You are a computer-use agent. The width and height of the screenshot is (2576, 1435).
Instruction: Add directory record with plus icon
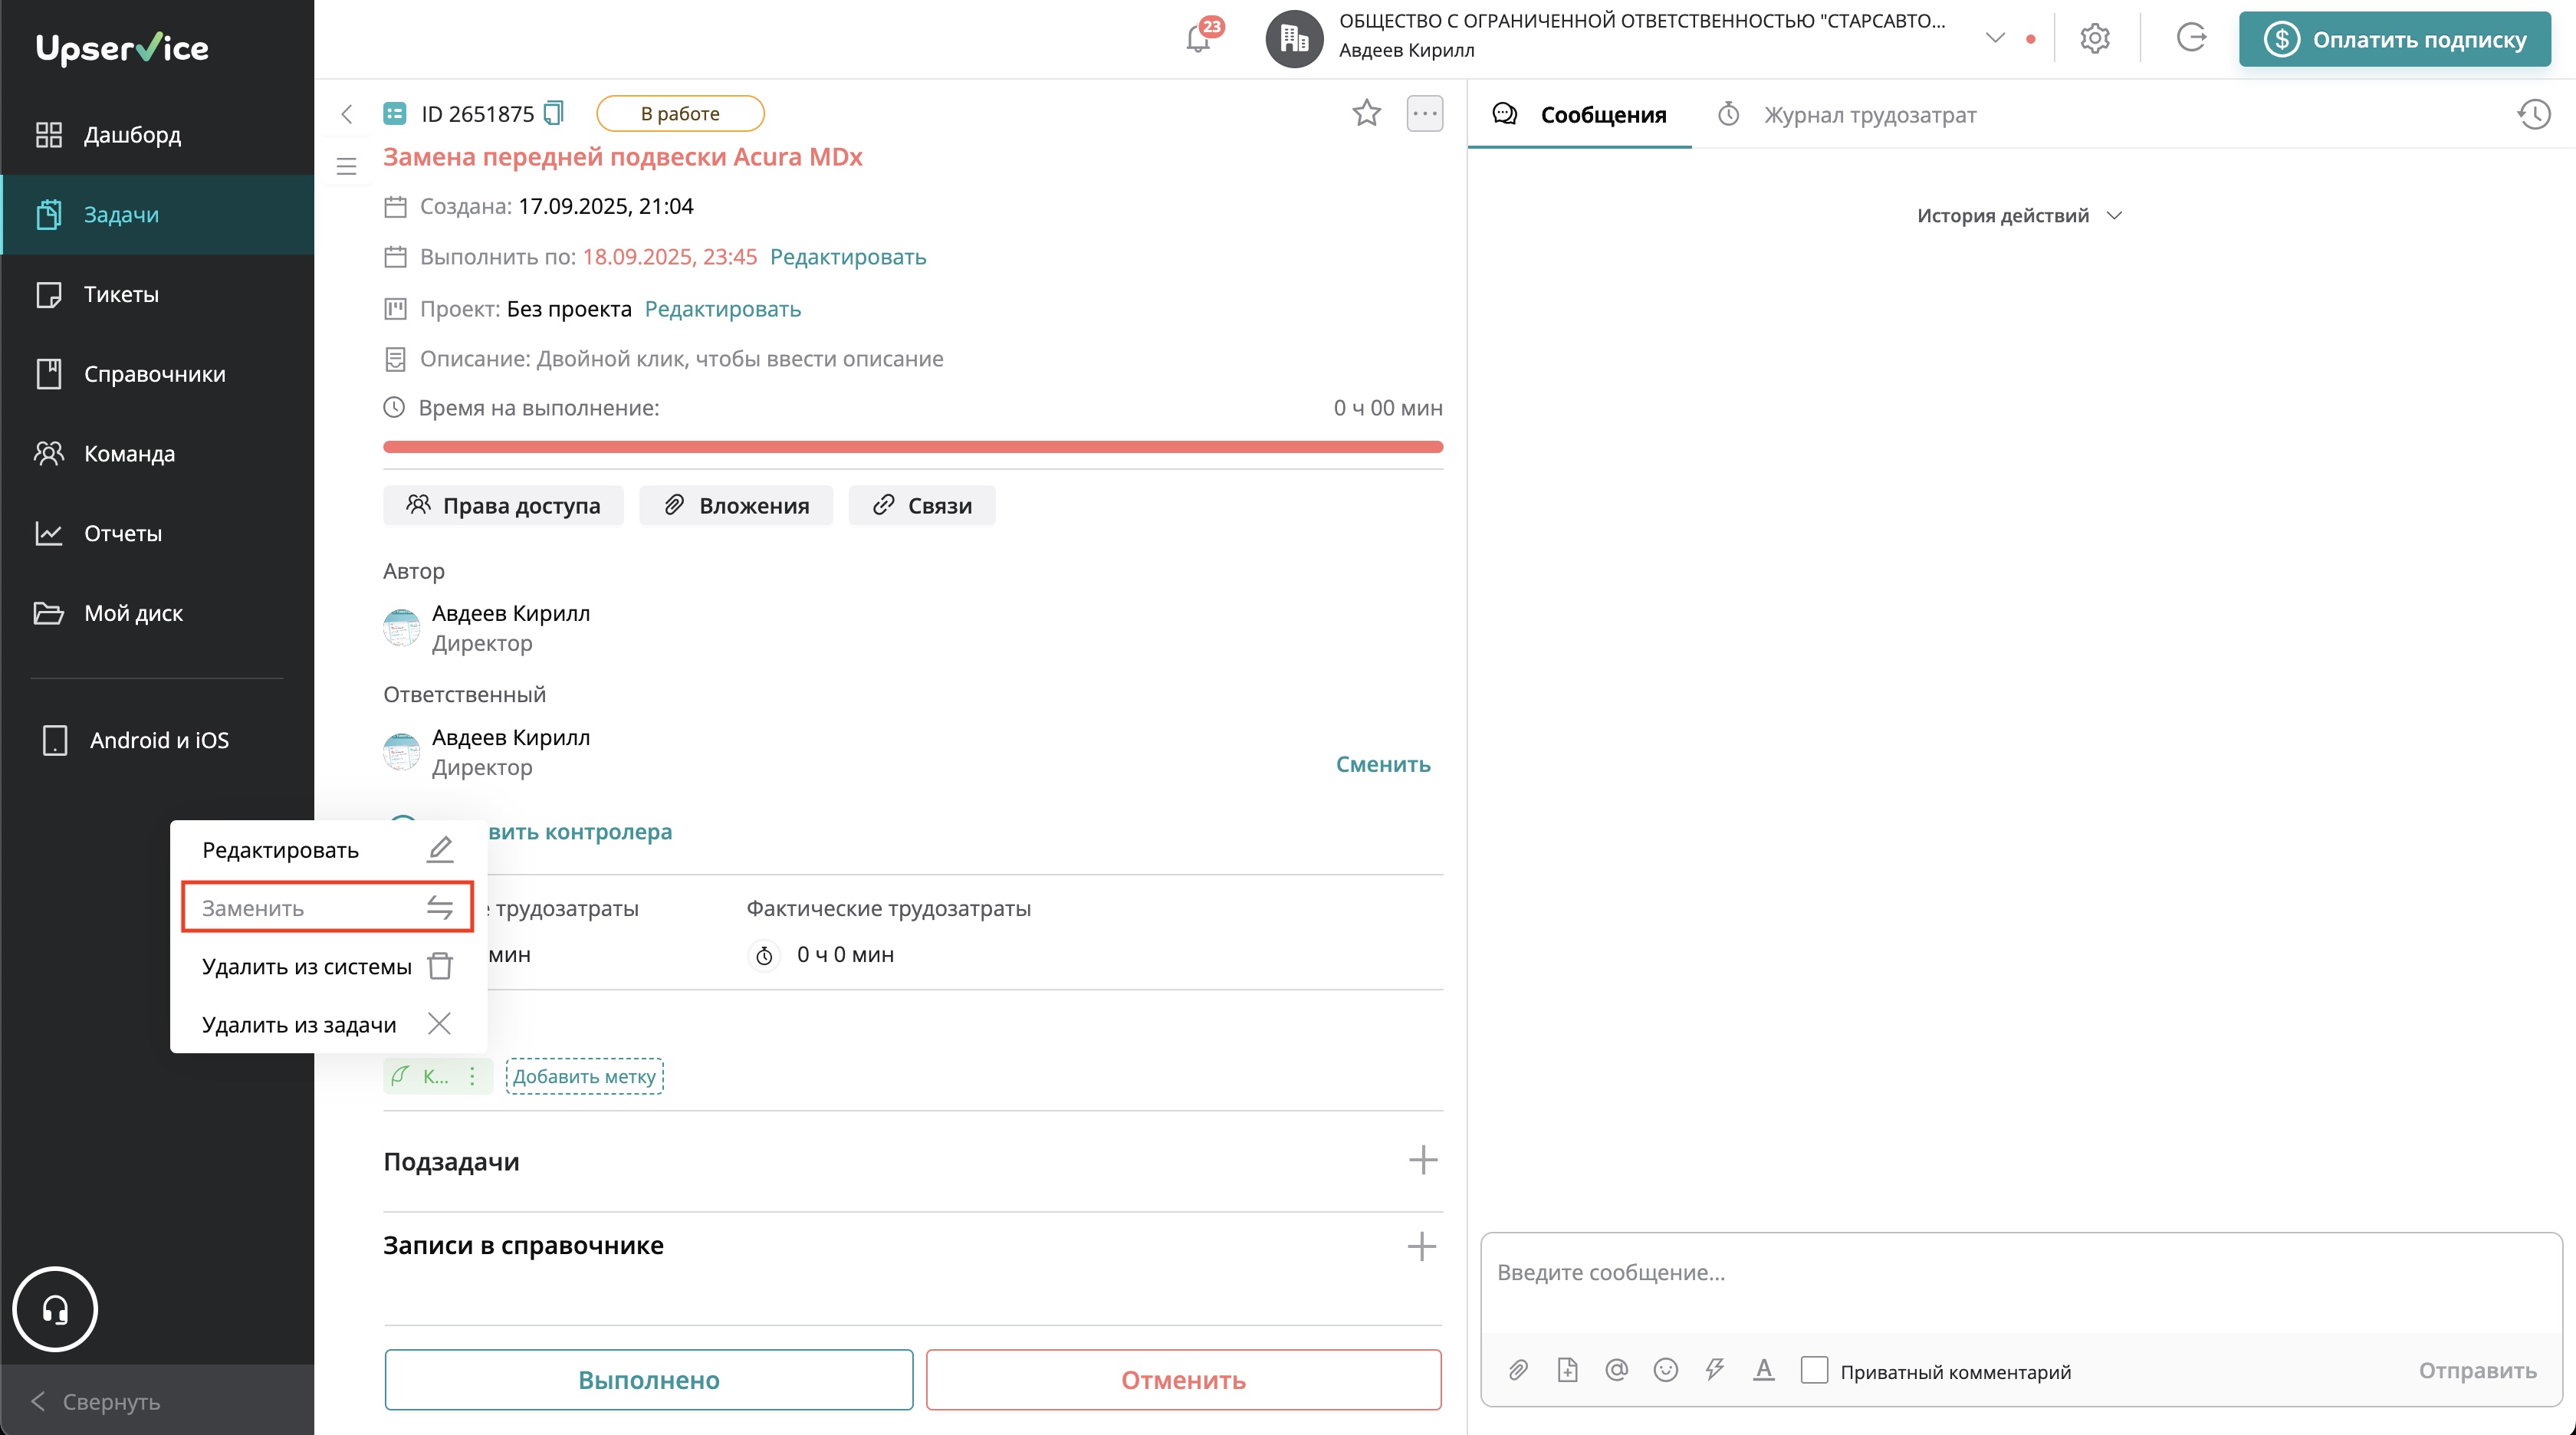(1422, 1246)
